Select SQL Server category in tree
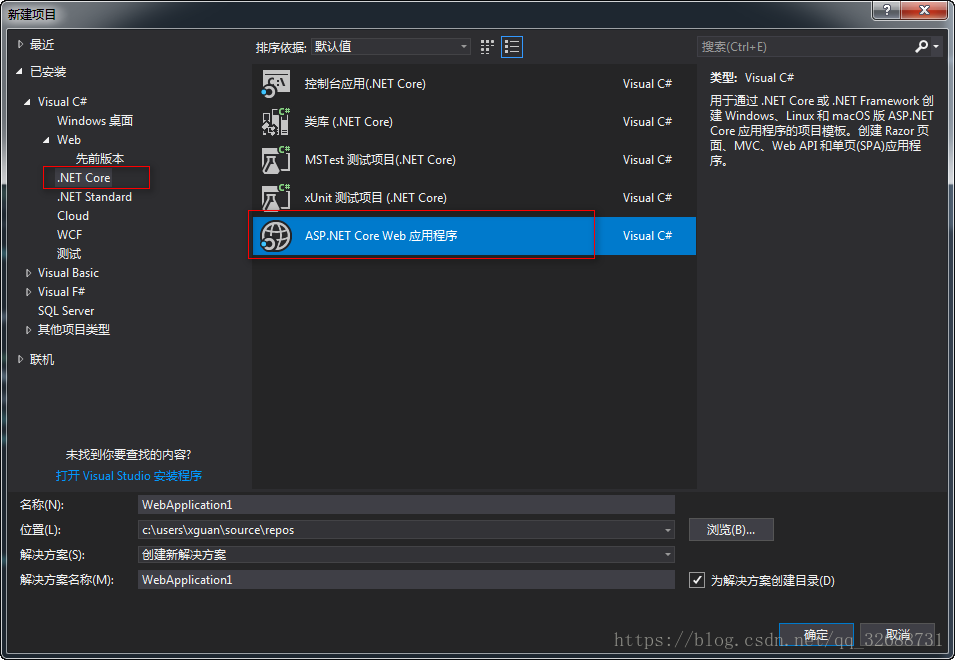Image resolution: width=955 pixels, height=660 pixels. (66, 311)
